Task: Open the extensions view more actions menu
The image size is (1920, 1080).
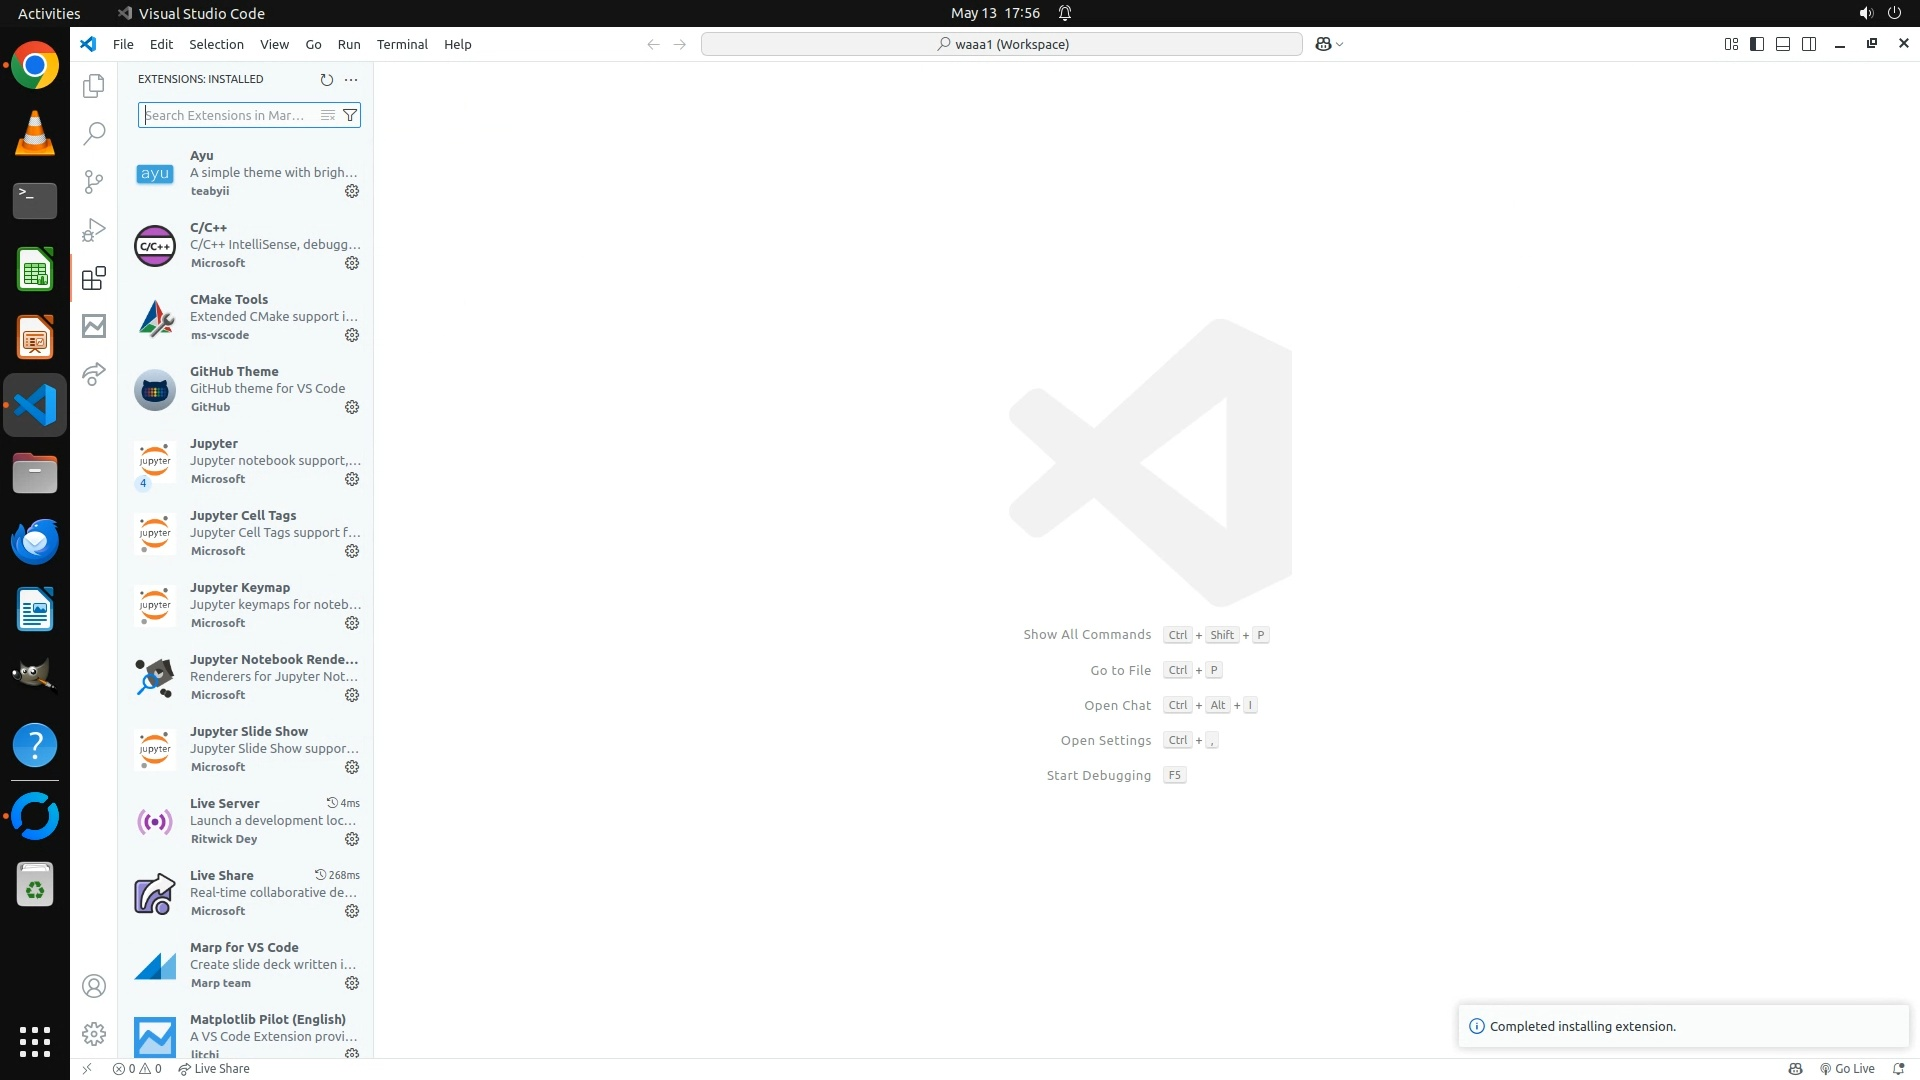Action: 351,79
